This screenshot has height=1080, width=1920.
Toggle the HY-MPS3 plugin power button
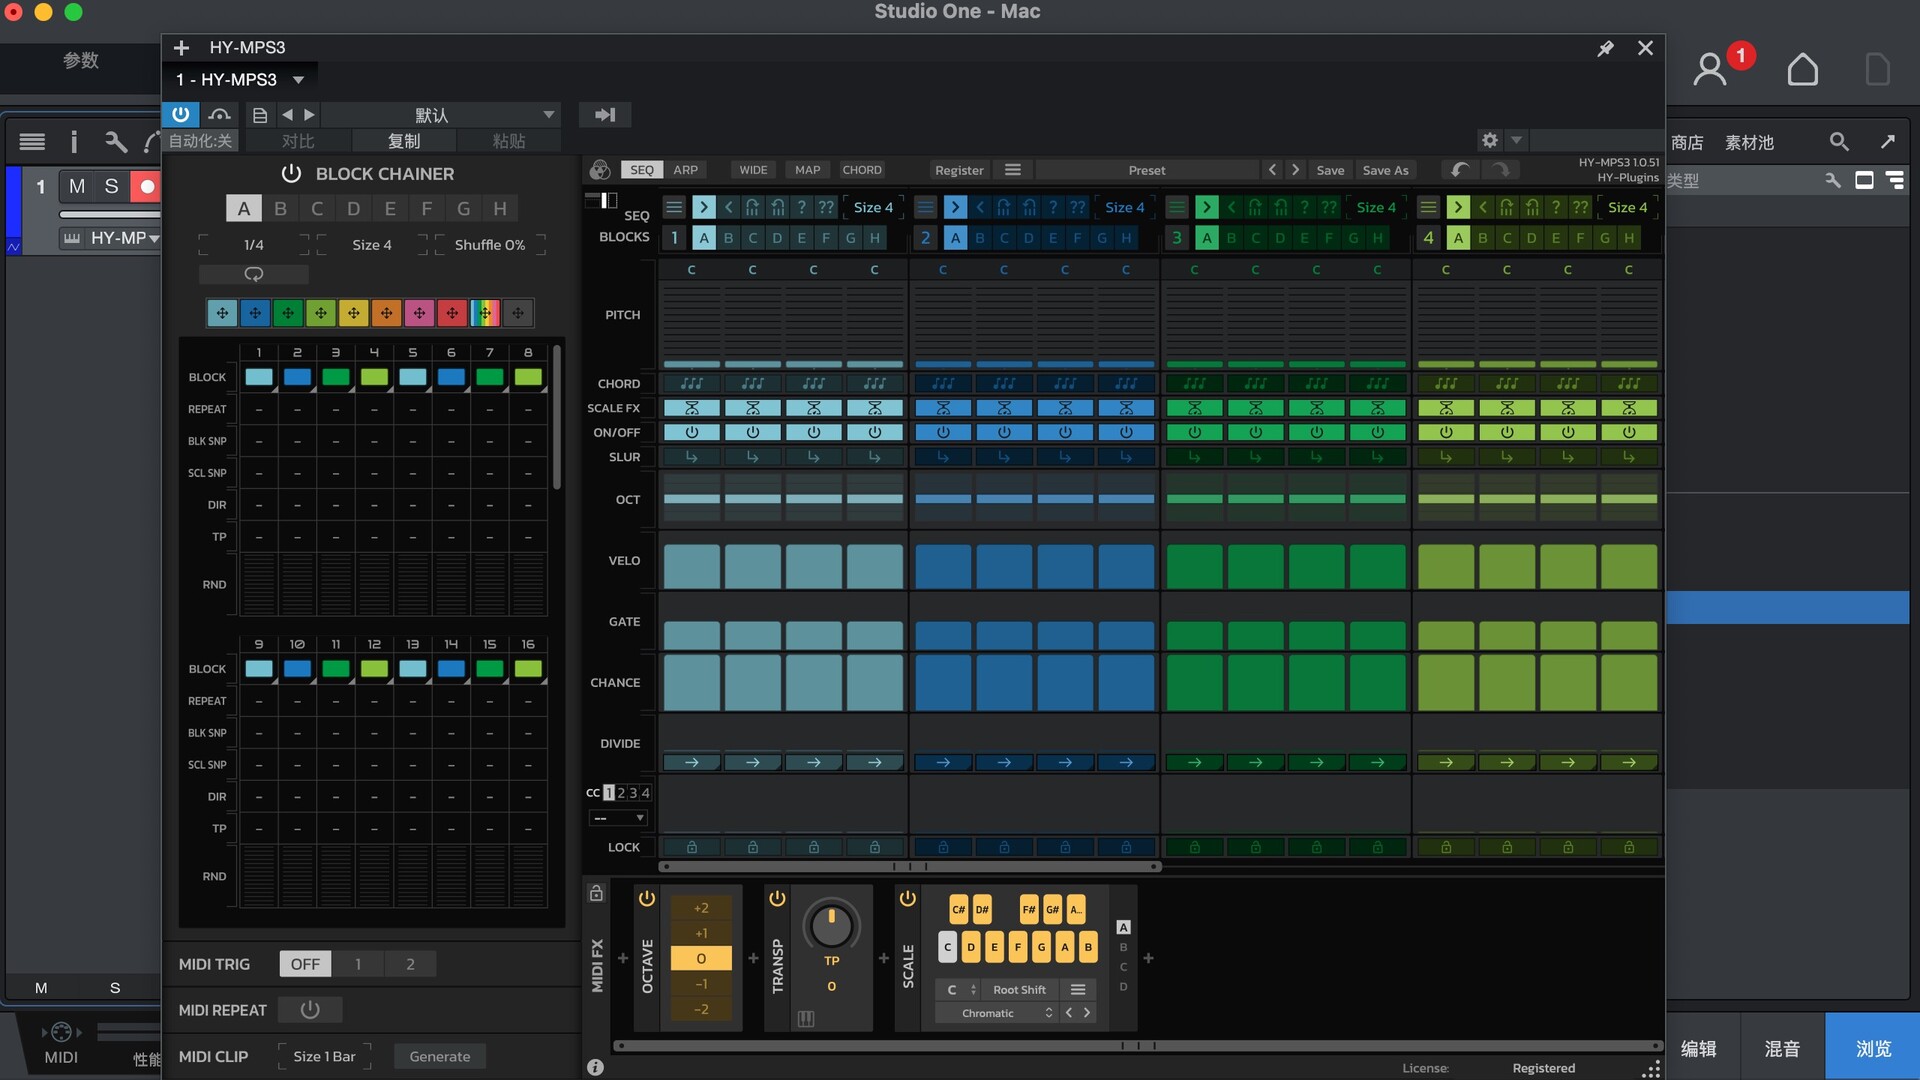[180, 115]
